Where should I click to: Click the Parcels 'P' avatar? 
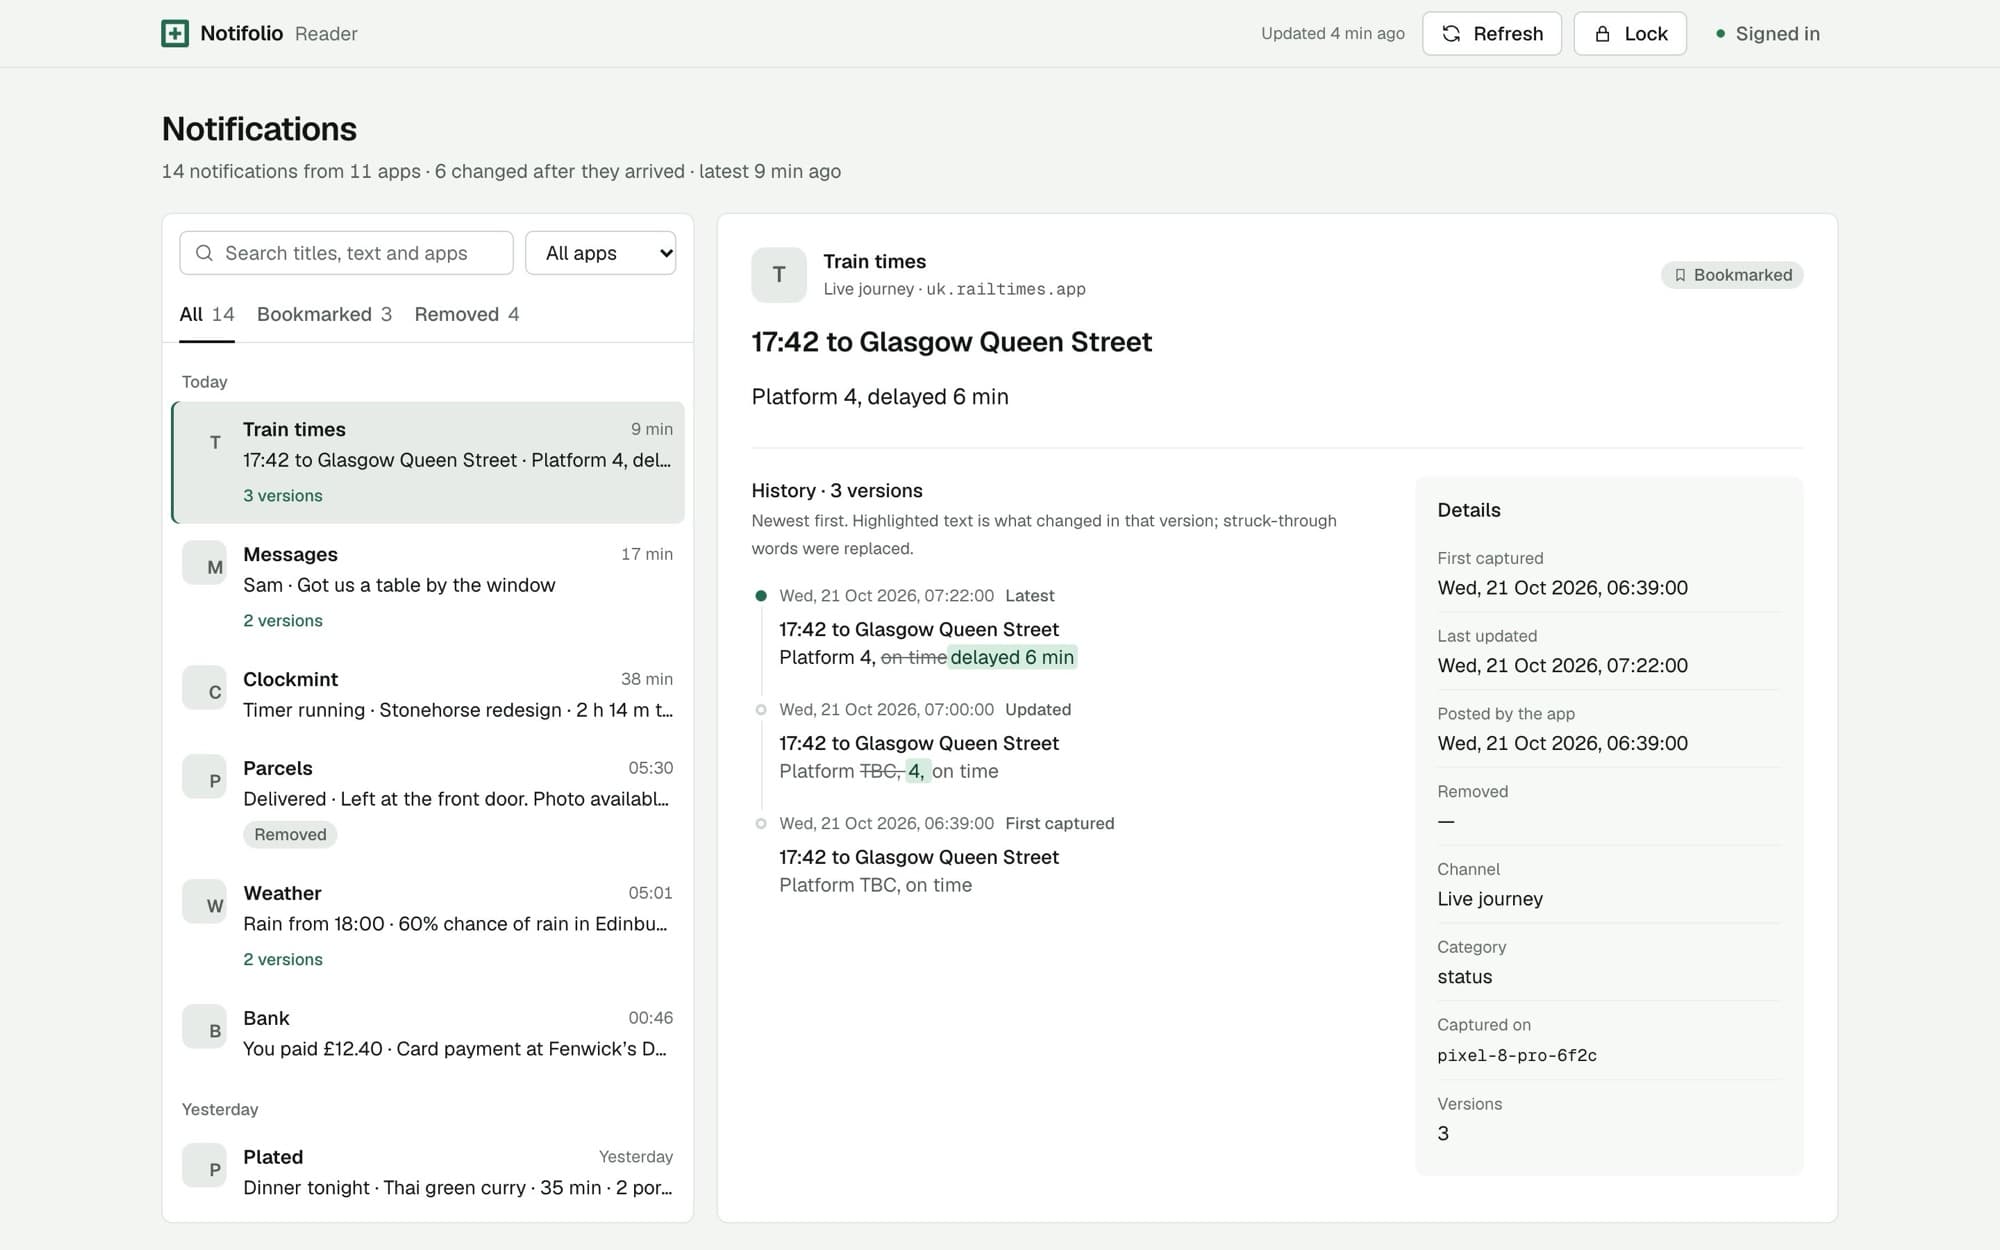point(204,776)
